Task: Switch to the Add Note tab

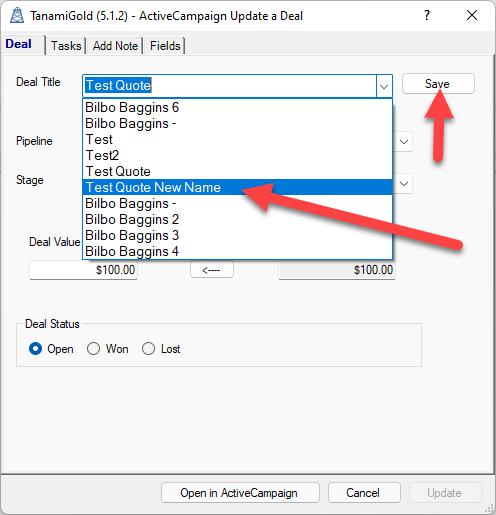Action: 115,46
